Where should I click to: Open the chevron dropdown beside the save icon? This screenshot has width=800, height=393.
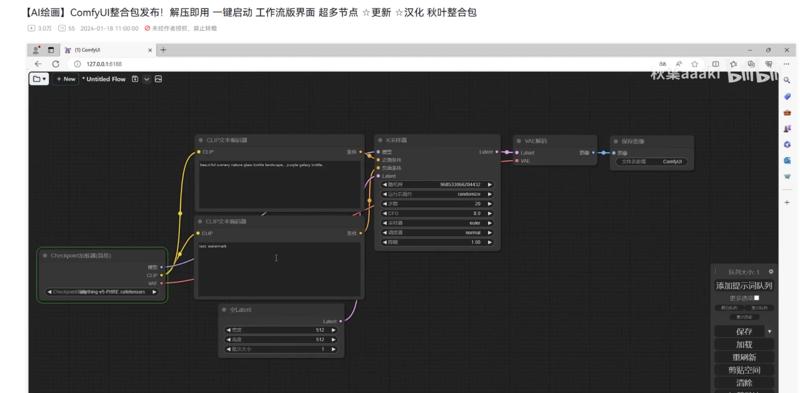146,79
